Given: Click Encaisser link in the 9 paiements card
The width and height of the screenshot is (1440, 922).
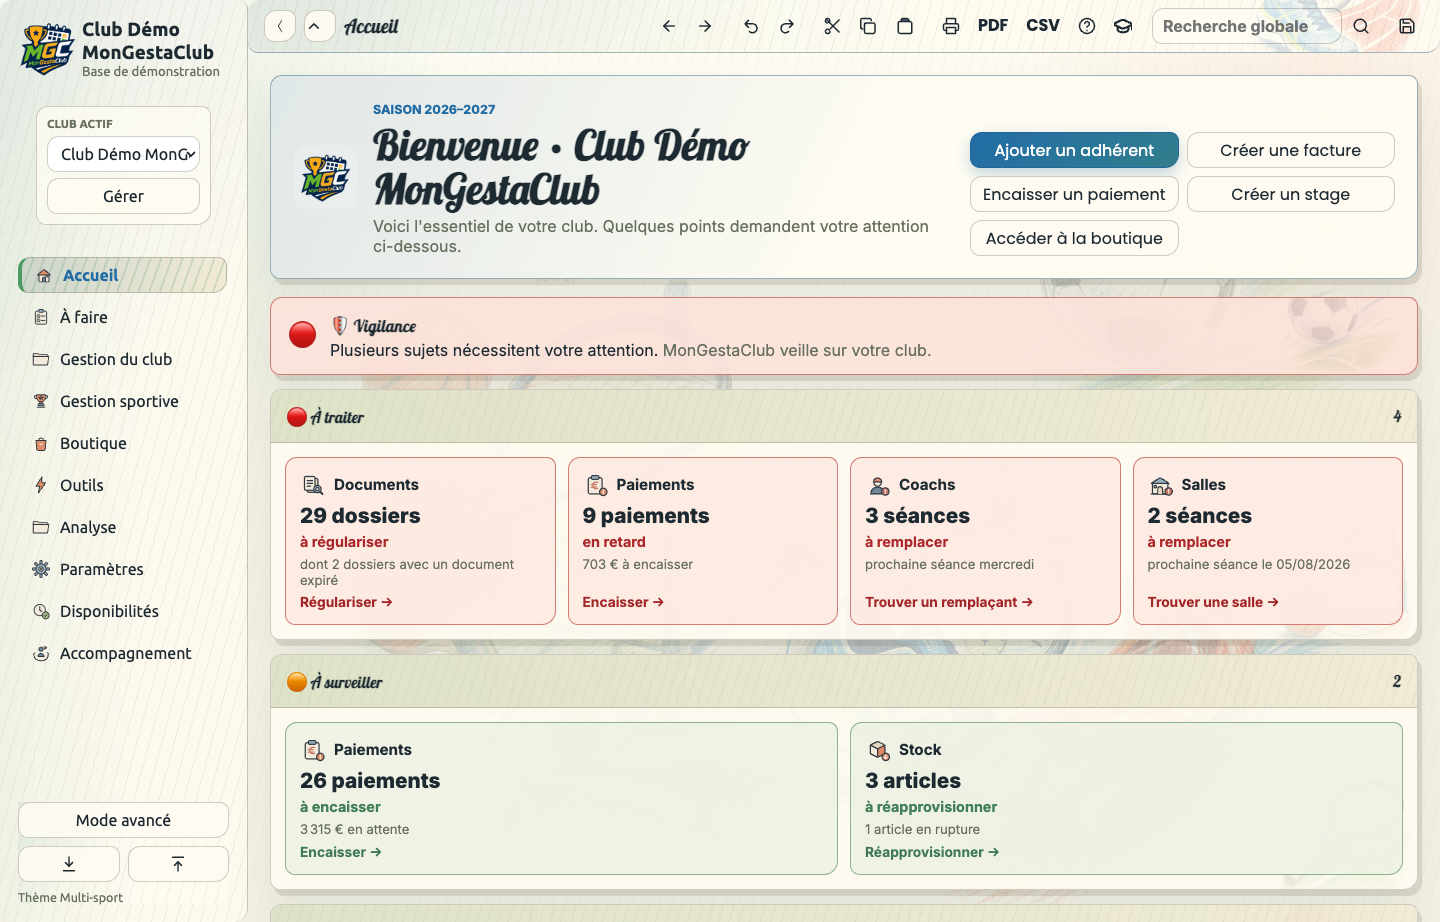Looking at the screenshot, I should [x=623, y=602].
